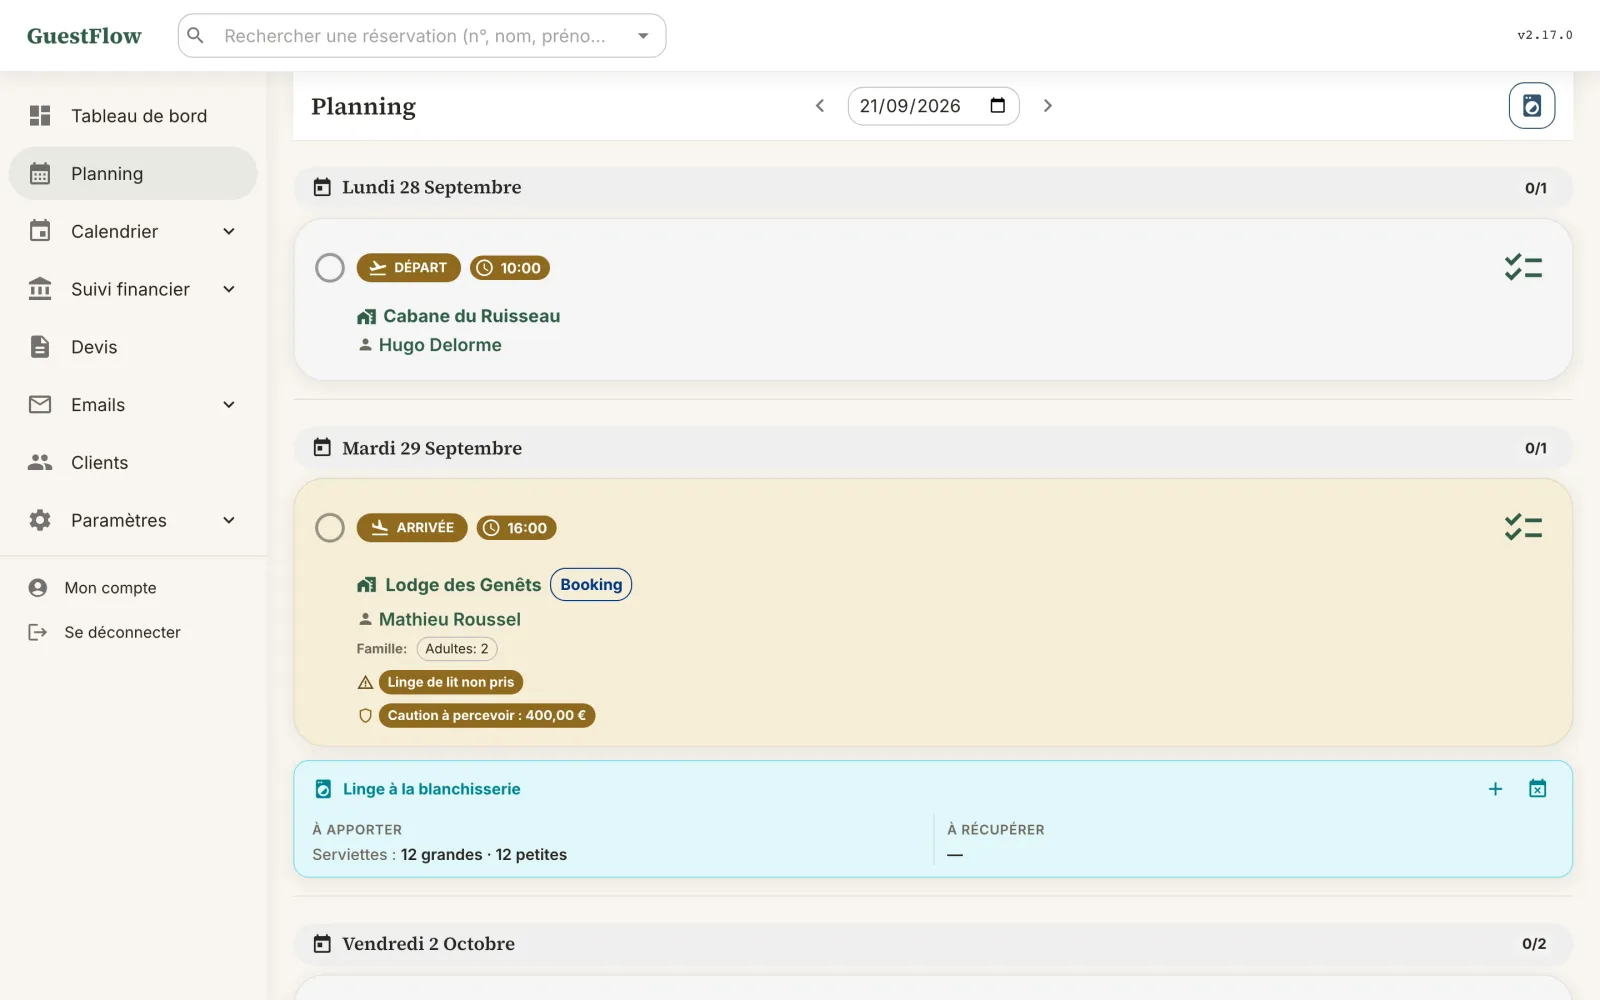The width and height of the screenshot is (1600, 1000).
Task: Go to previous week arrow
Action: coord(819,106)
